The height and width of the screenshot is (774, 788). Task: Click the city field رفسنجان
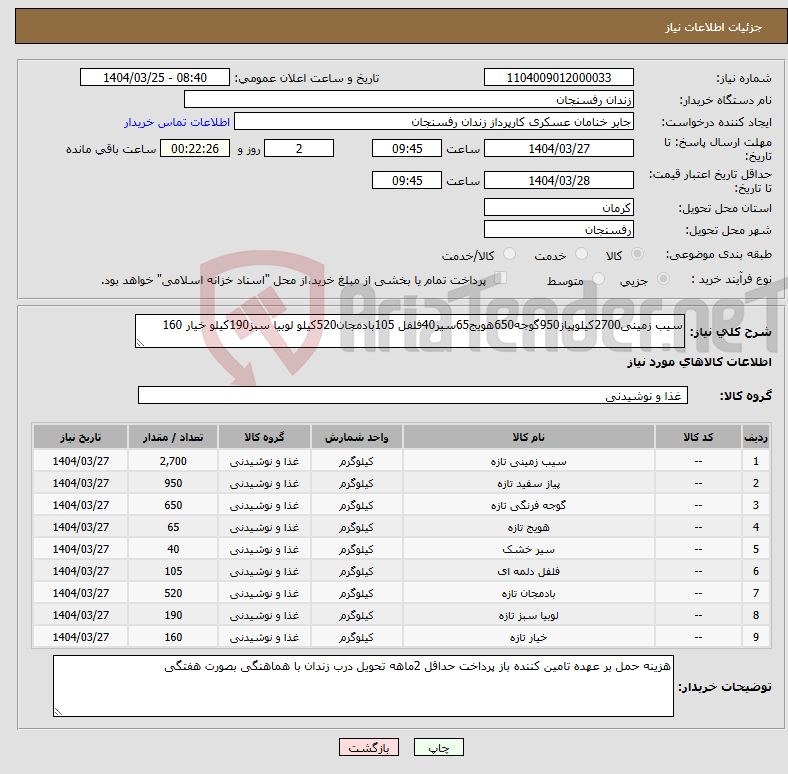(558, 229)
